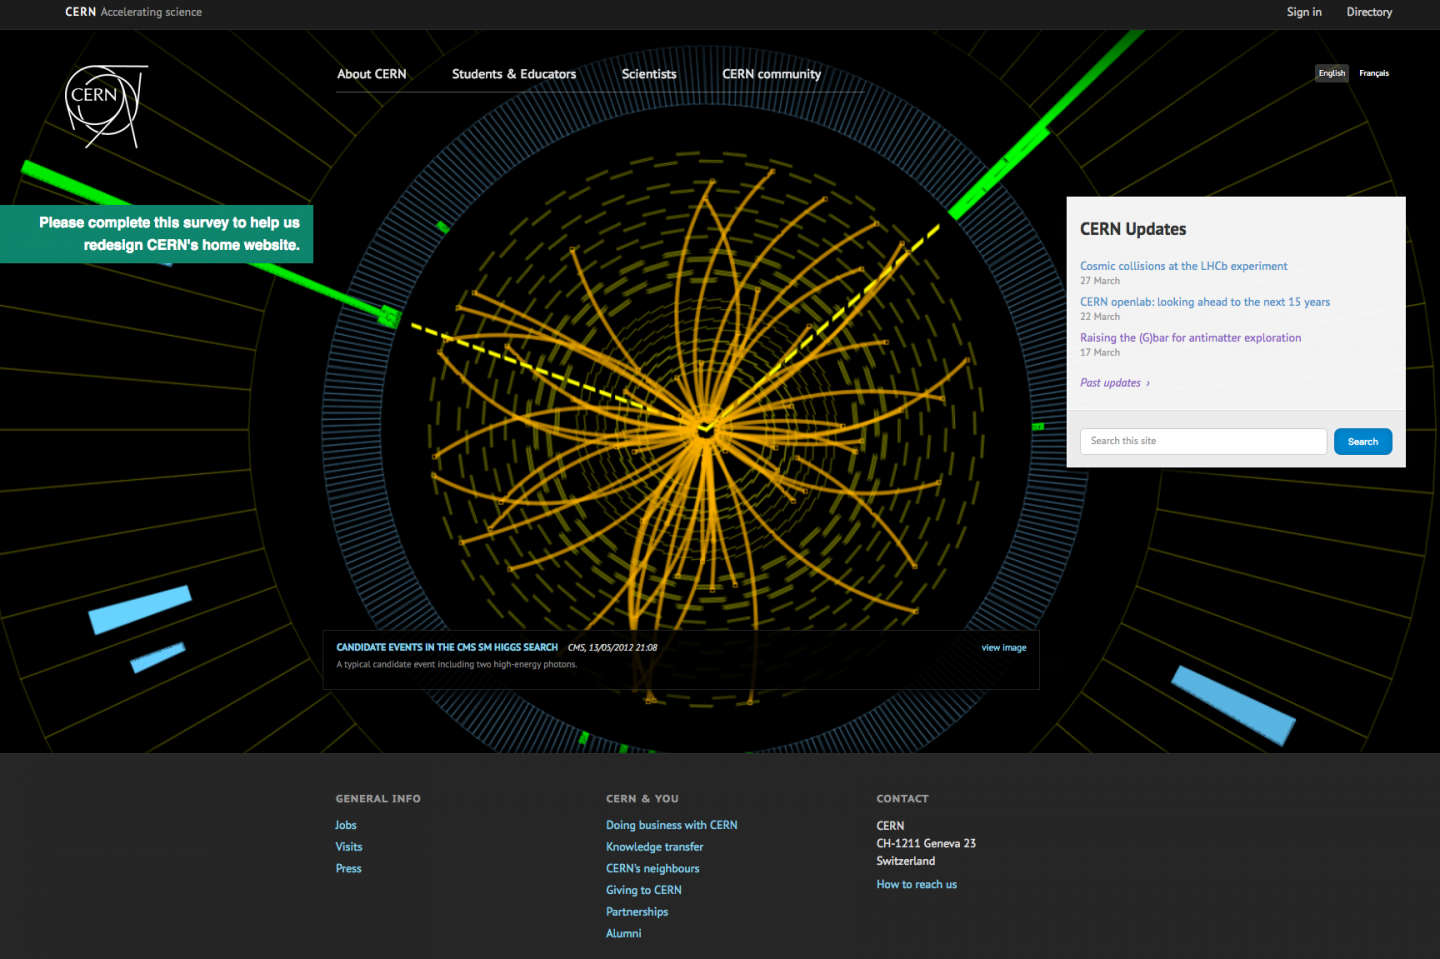Screen dimensions: 1440x959
Task: Click inside the site search field
Action: pos(1203,441)
